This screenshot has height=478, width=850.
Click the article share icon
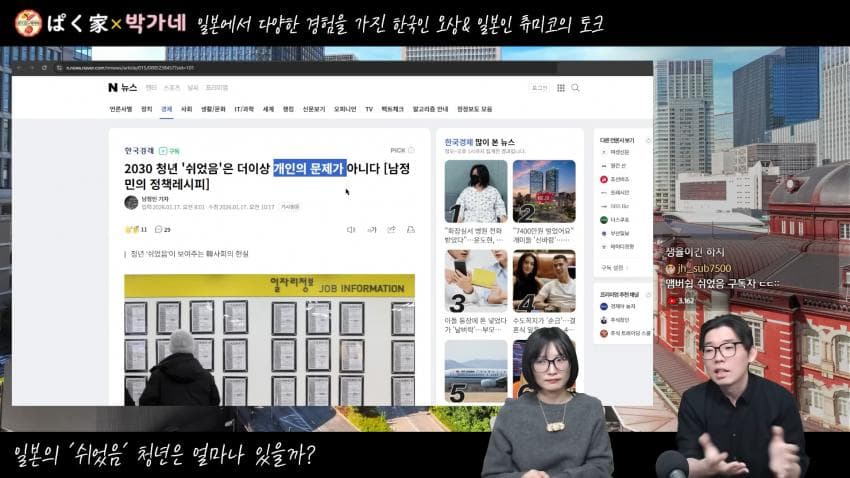(391, 229)
